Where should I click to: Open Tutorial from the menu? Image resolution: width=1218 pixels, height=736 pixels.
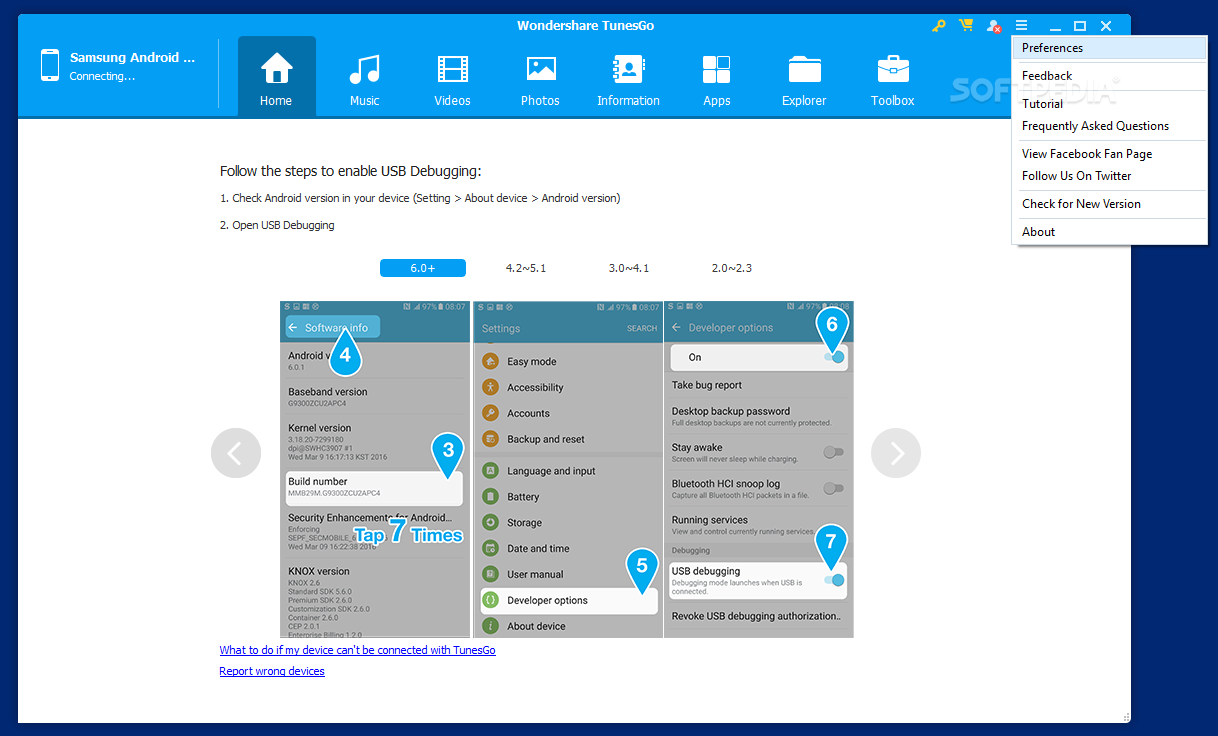[x=1109, y=104]
